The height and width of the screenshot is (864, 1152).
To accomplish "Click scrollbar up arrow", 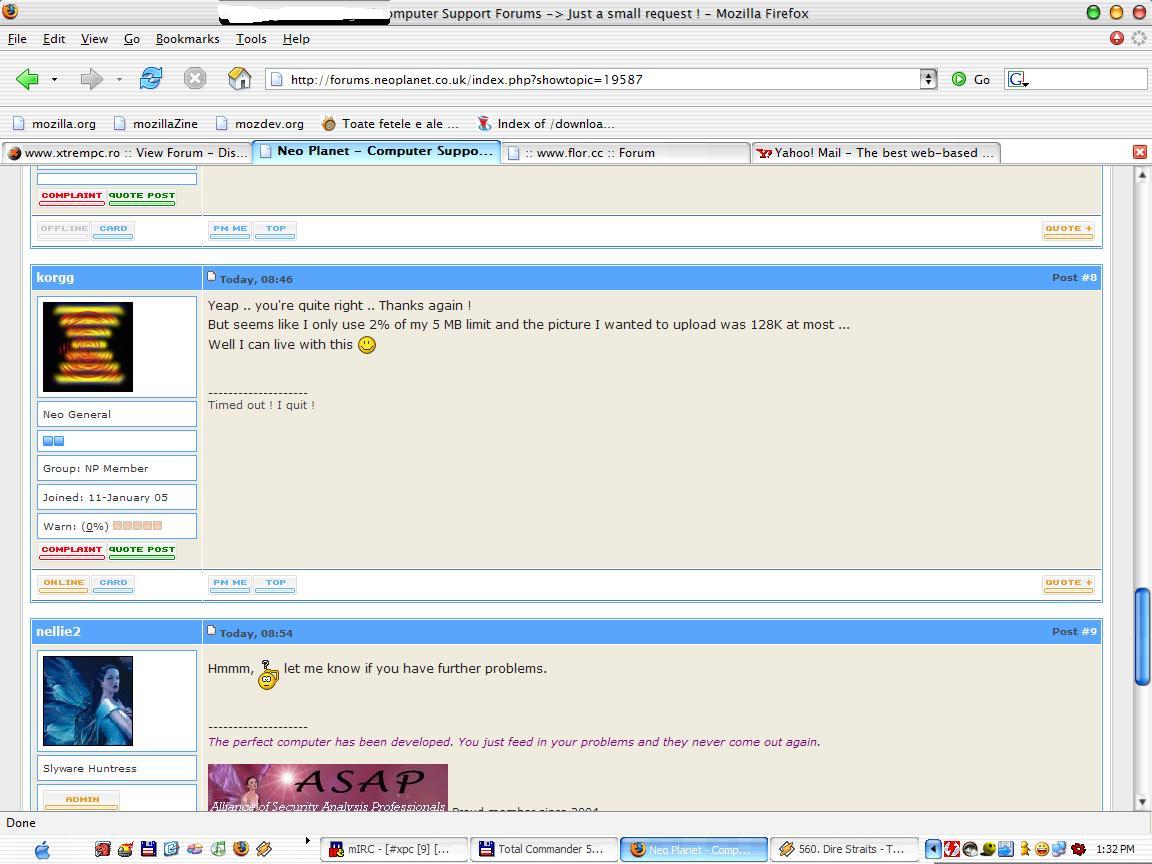I will pos(1142,175).
